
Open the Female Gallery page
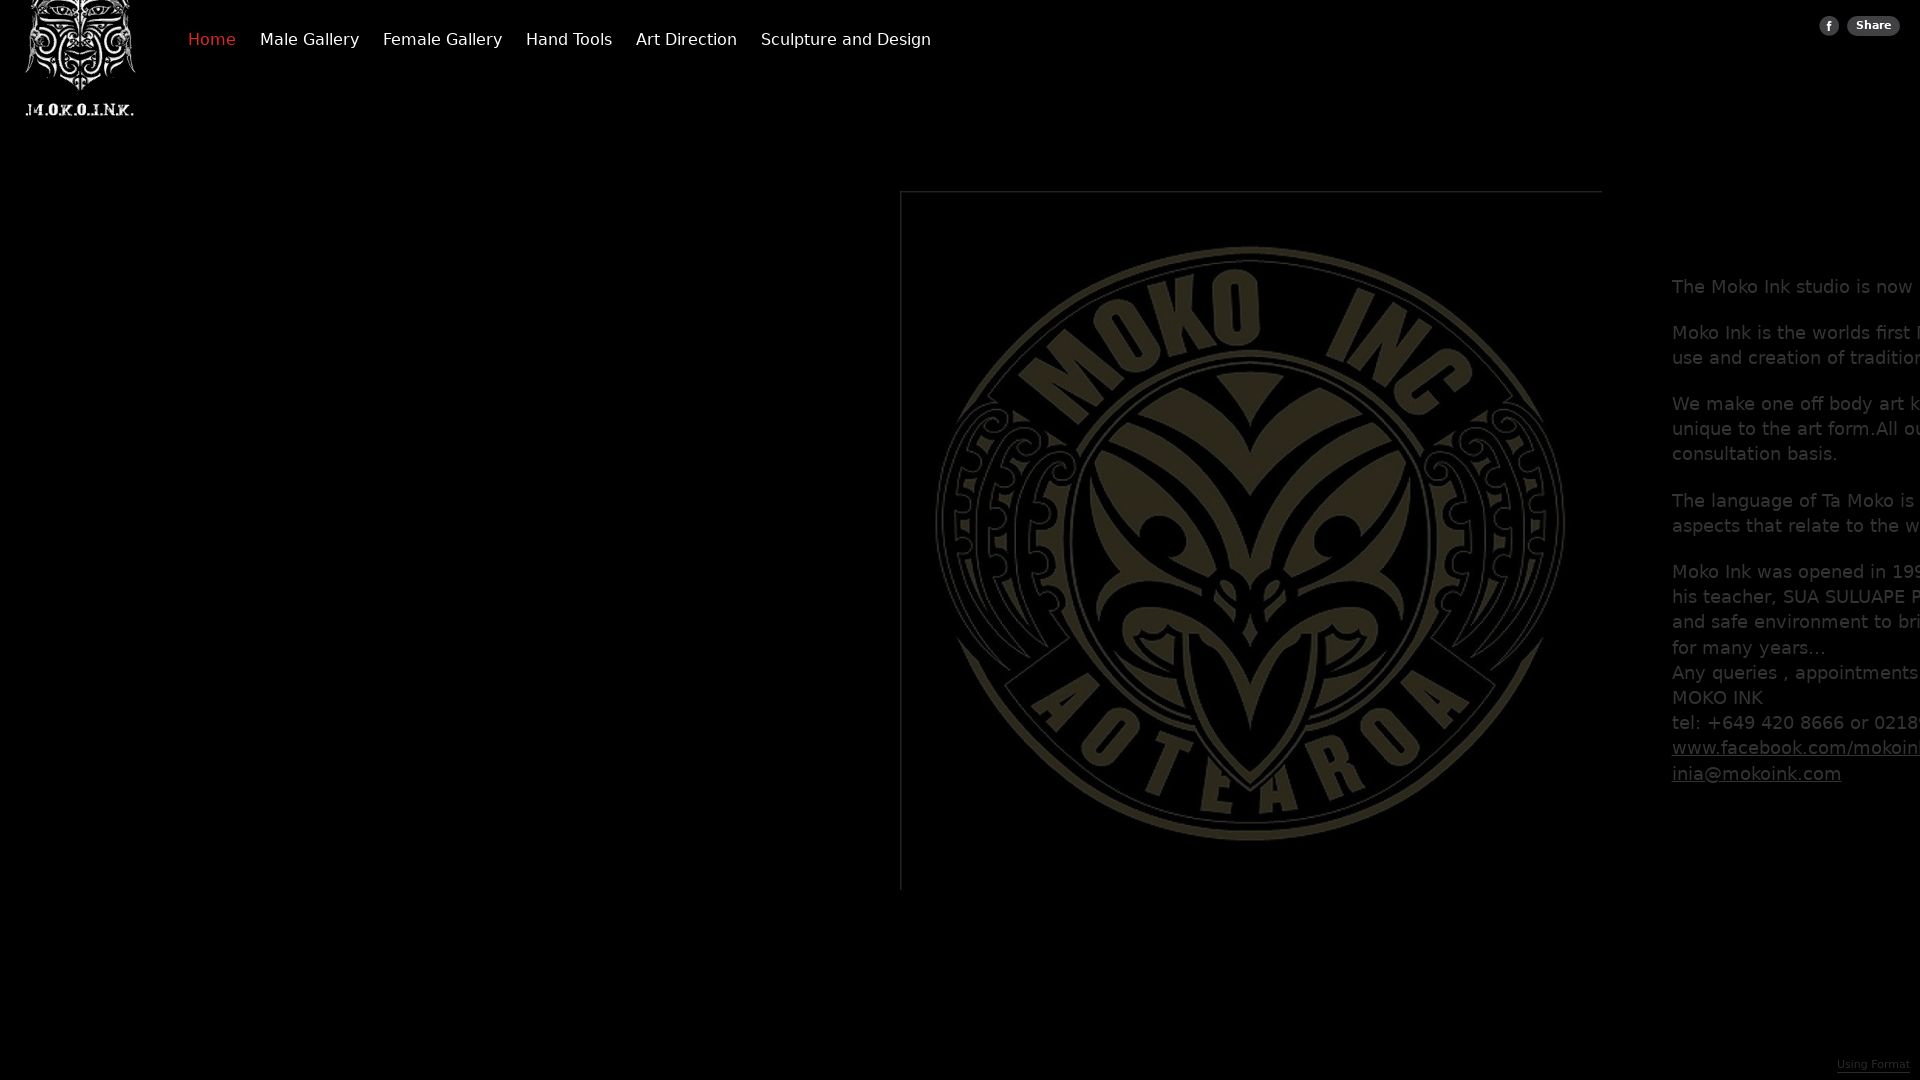coord(442,40)
